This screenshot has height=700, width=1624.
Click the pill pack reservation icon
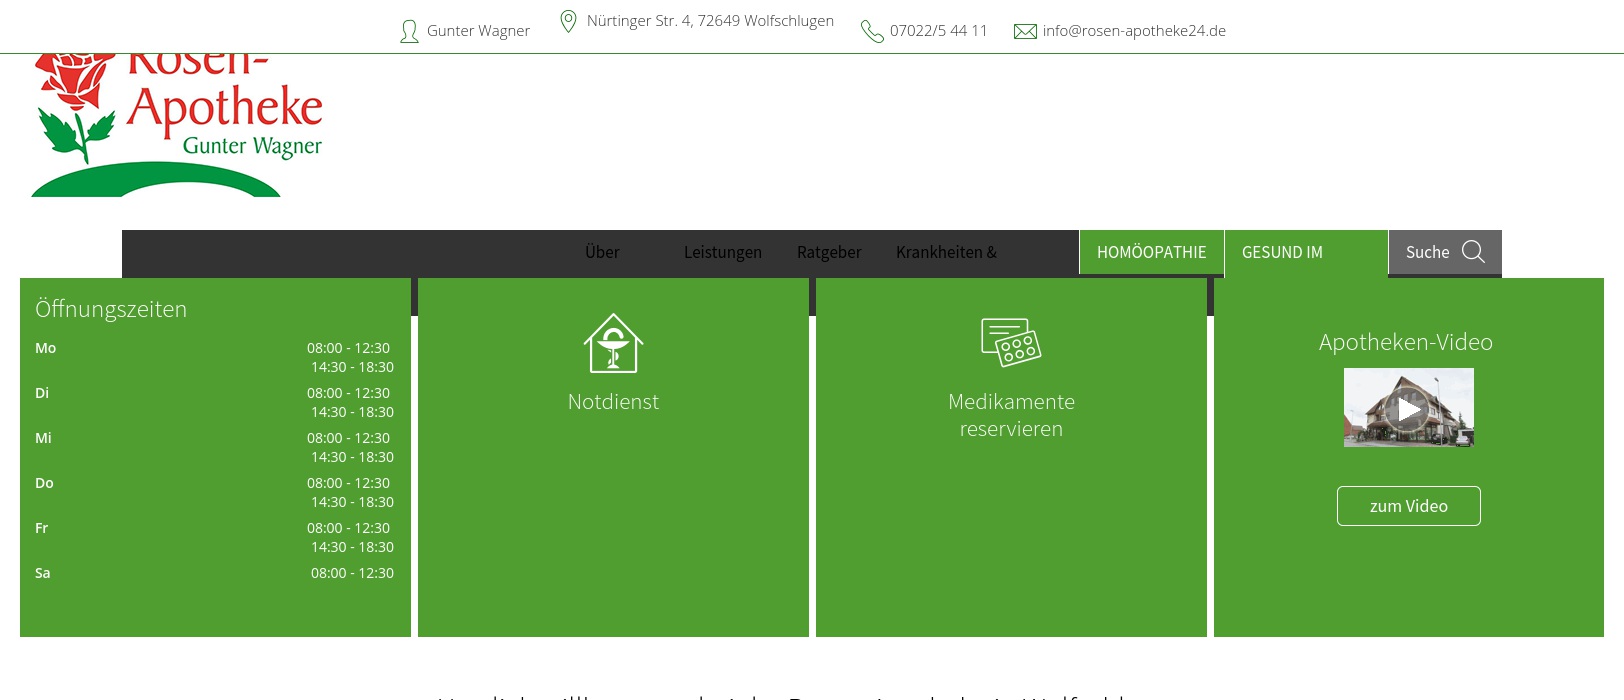coord(1011,343)
